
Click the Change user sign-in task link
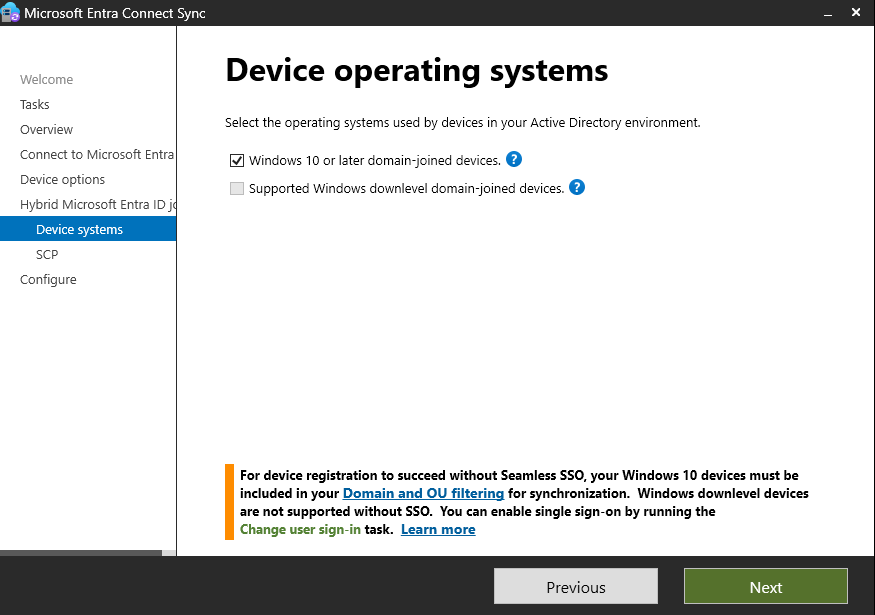tap(300, 529)
